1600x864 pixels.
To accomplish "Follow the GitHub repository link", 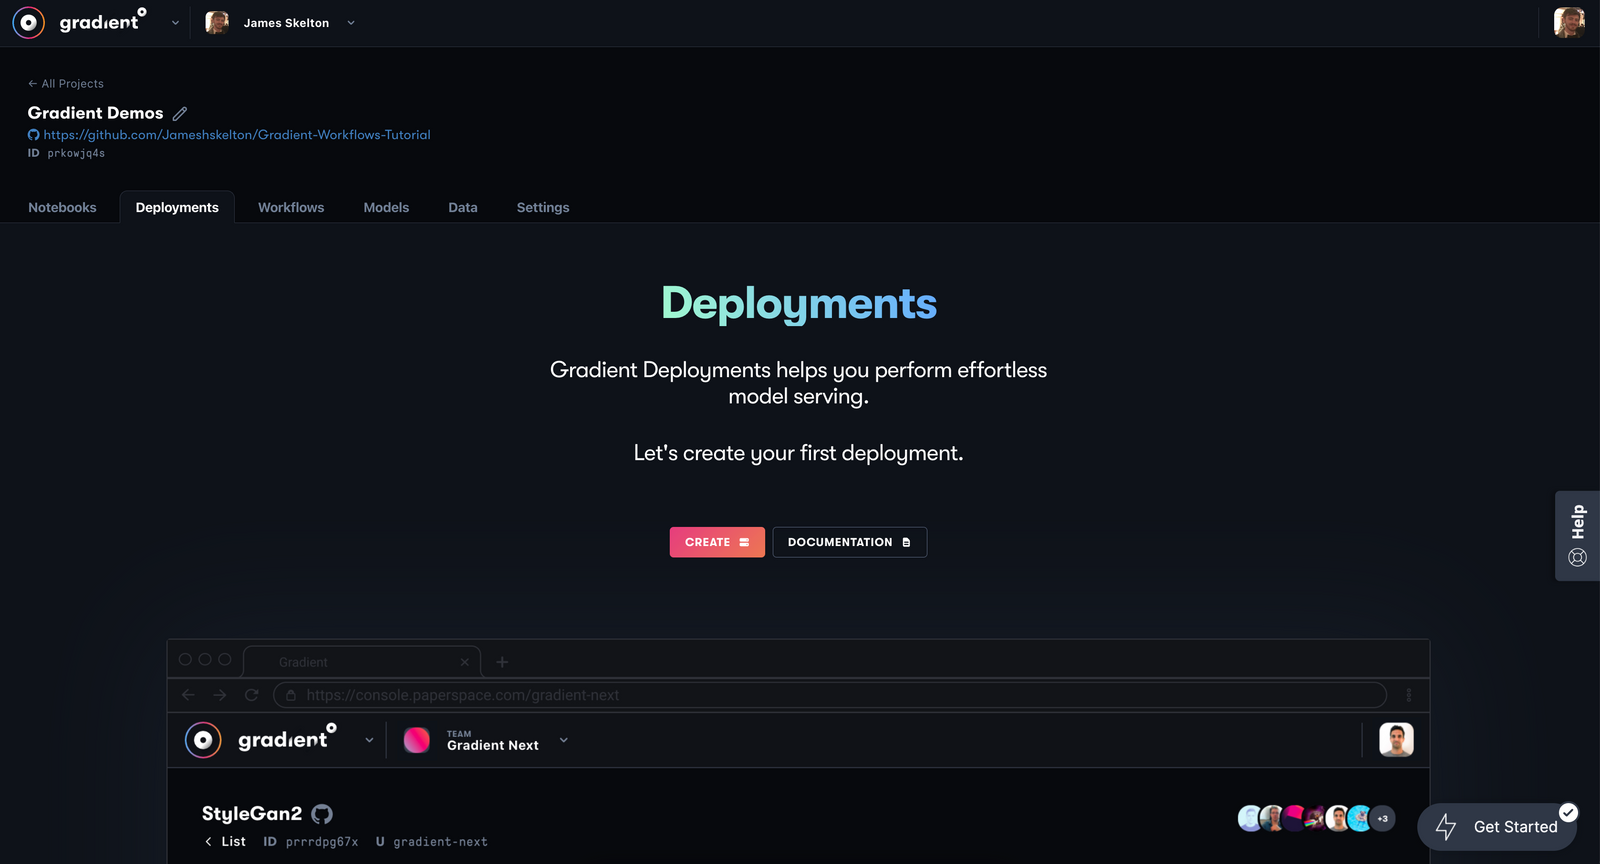I will pos(236,135).
